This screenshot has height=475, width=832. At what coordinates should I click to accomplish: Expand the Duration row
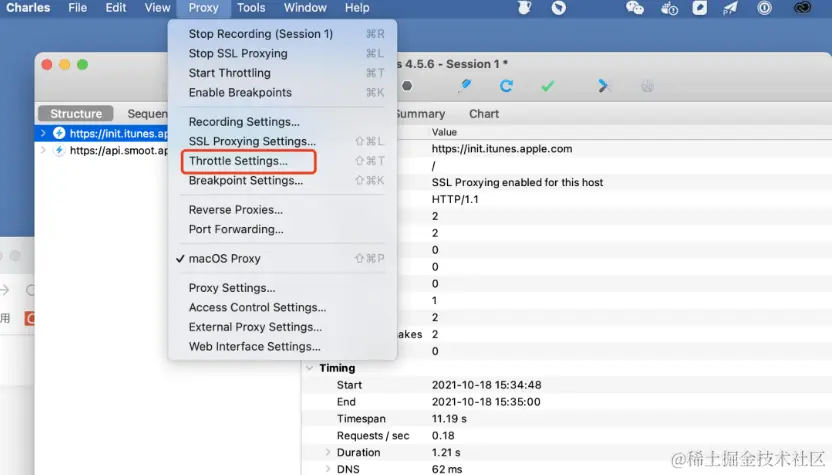click(328, 452)
